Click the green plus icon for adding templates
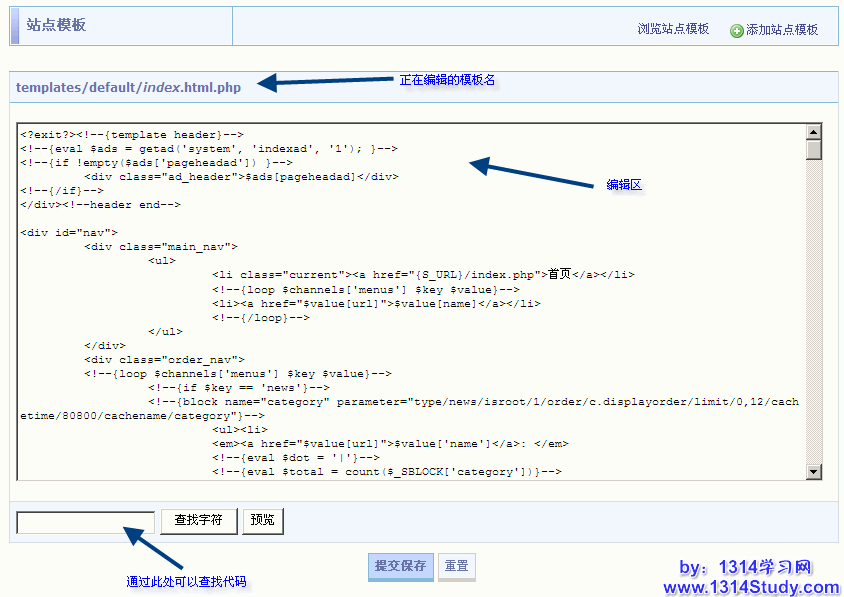Image resolution: width=844 pixels, height=597 pixels. click(737, 31)
